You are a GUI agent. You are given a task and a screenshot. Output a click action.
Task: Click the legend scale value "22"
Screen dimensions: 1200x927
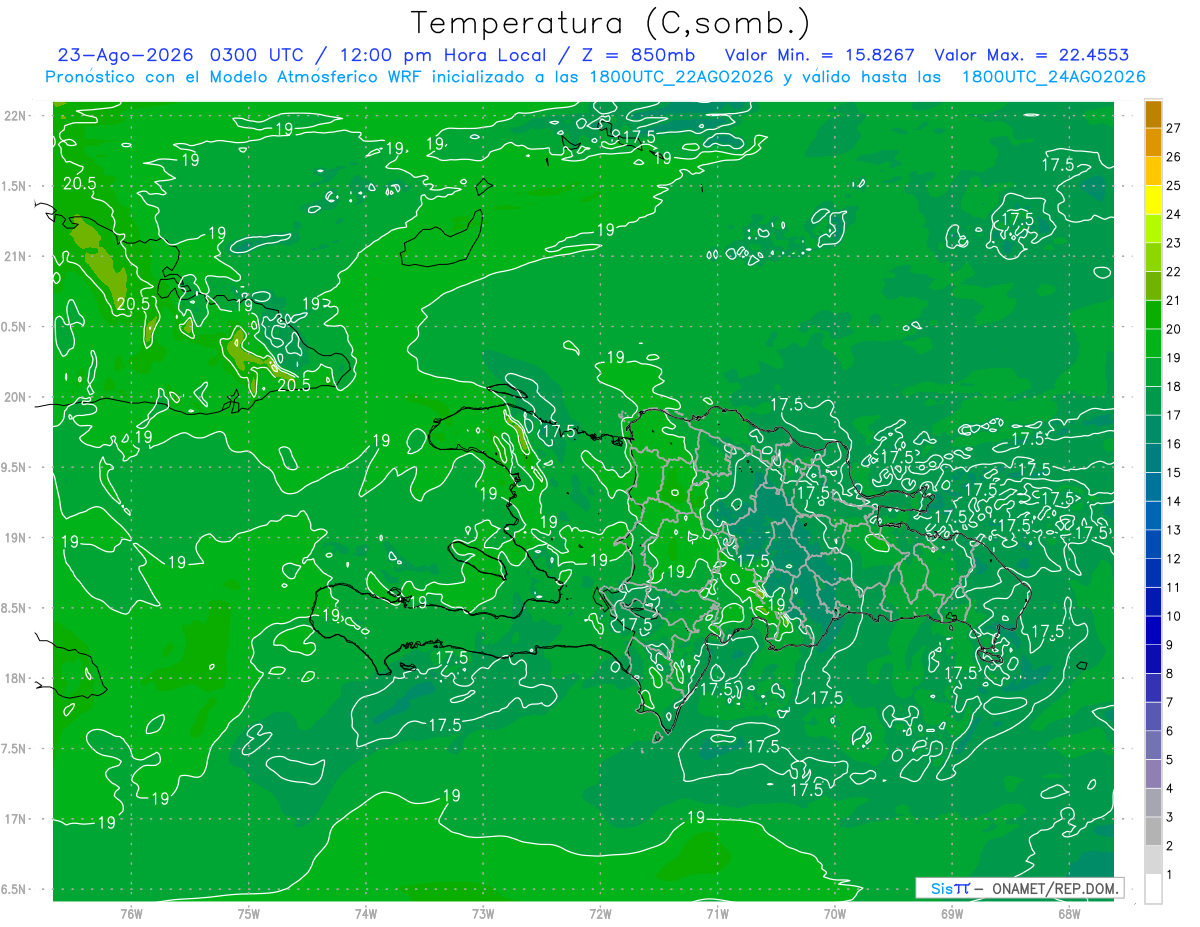pyautogui.click(x=1174, y=272)
